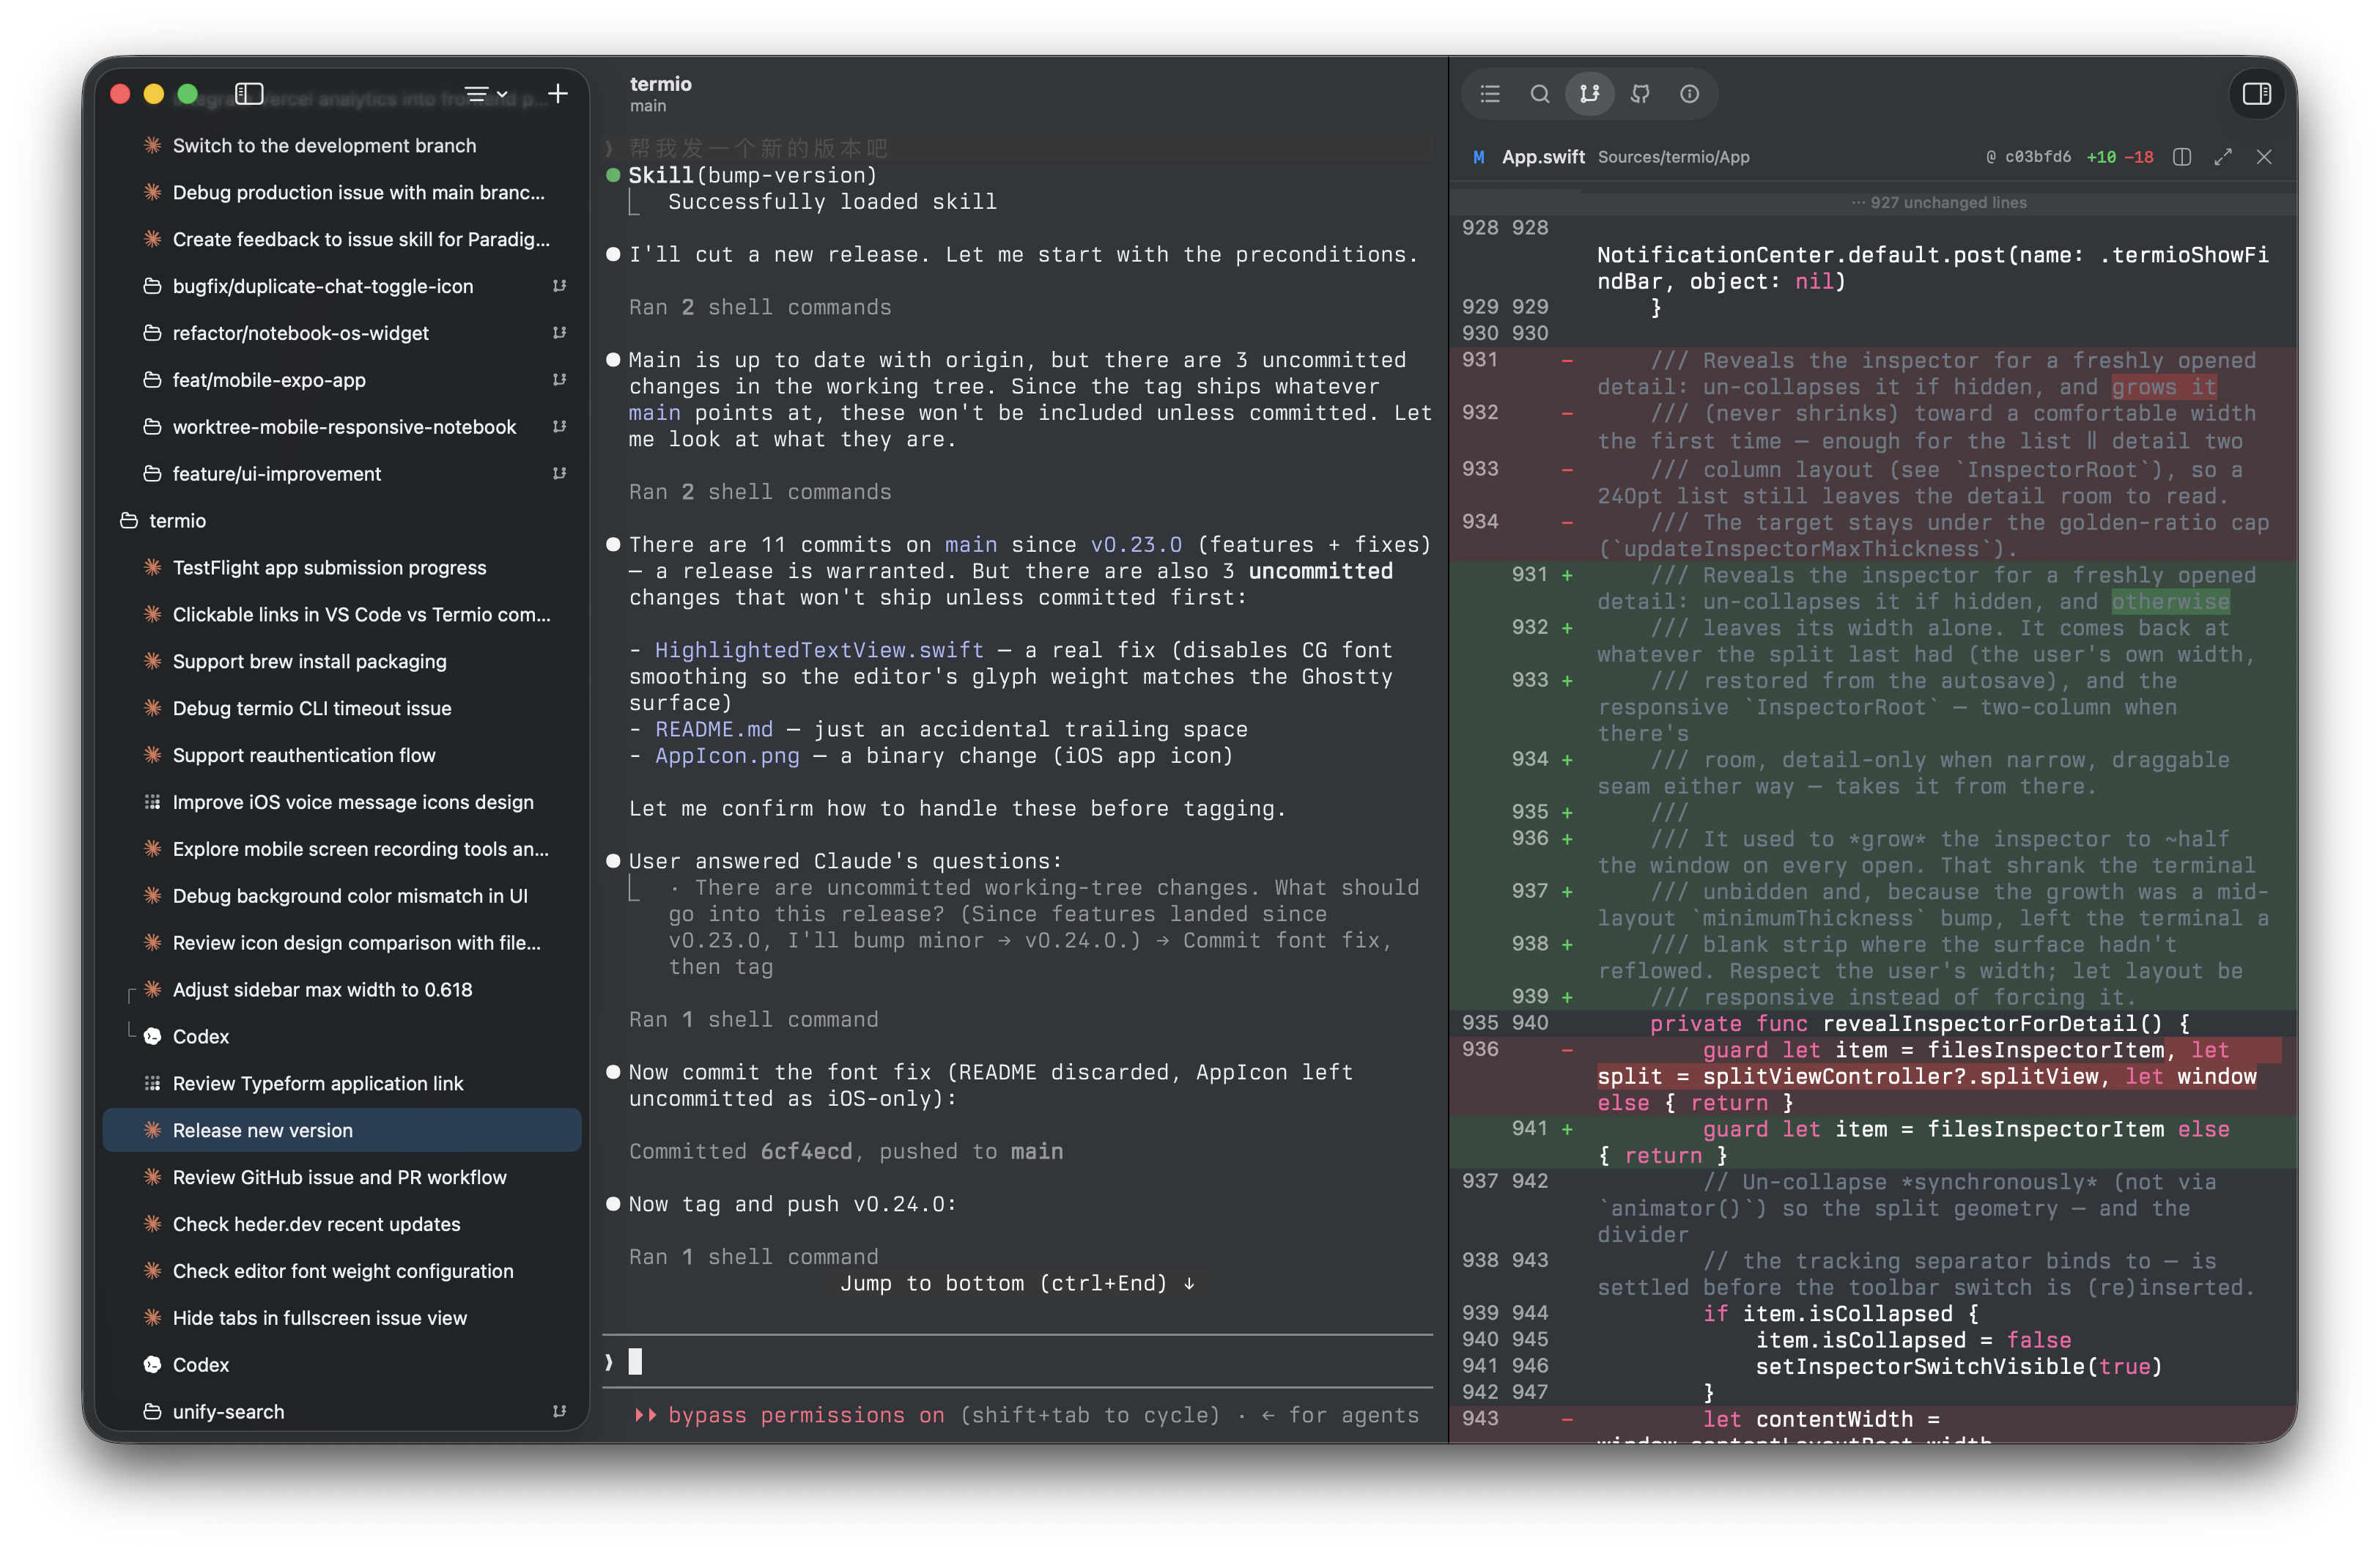Click folder icon of worktree-mobile-responsive-notebook
This screenshot has width=2380, height=1552.
pos(152,427)
